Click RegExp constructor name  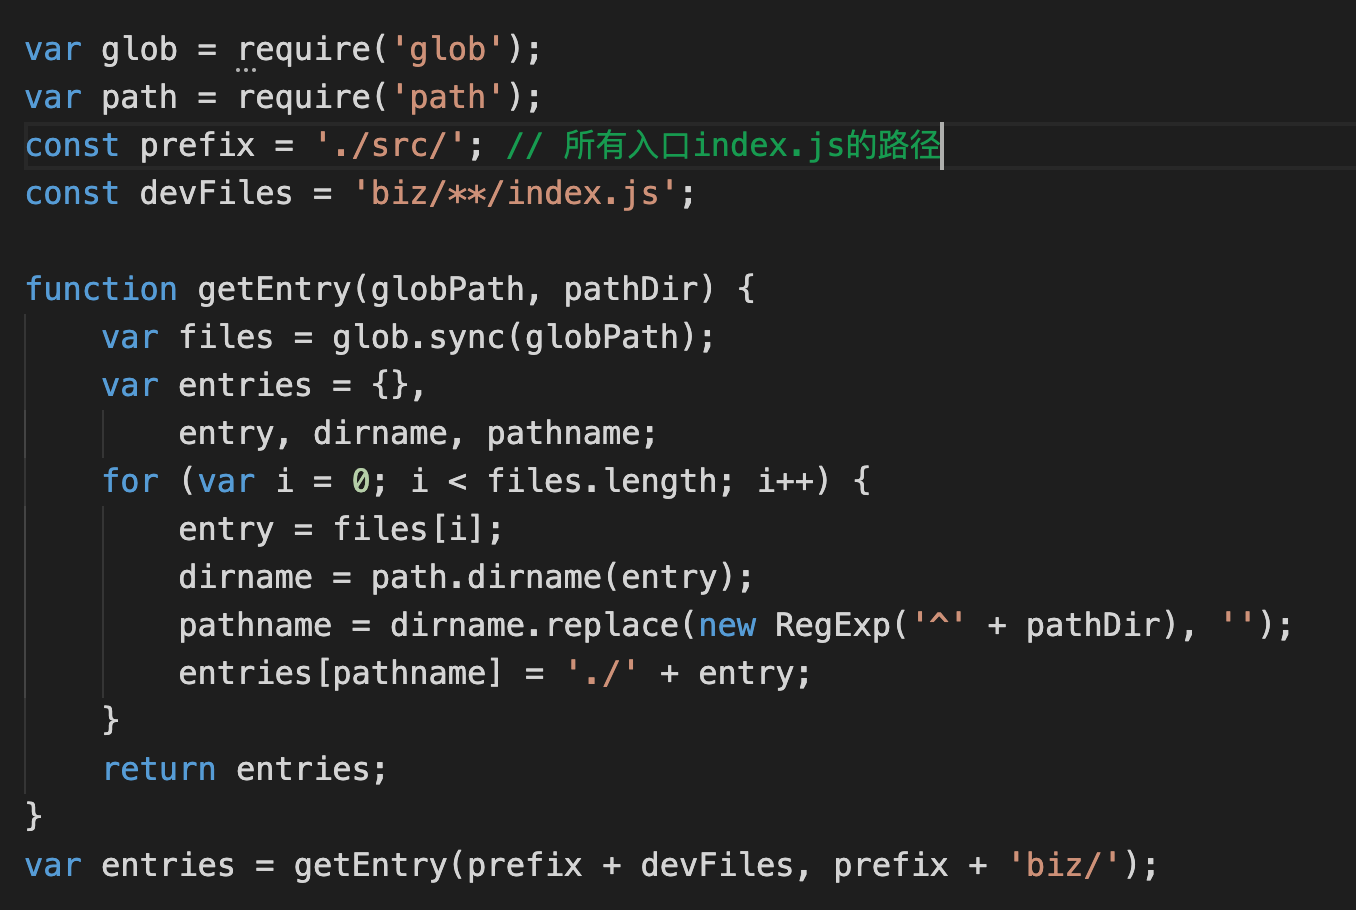832,625
